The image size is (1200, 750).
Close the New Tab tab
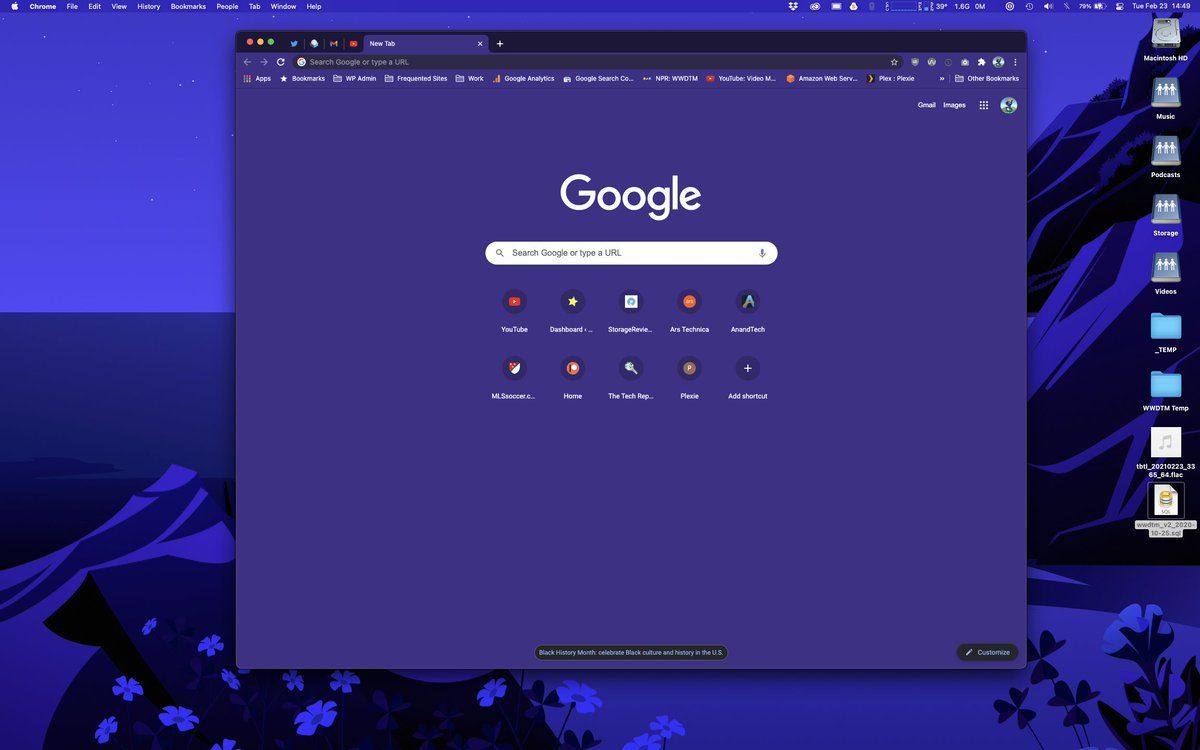coord(480,44)
